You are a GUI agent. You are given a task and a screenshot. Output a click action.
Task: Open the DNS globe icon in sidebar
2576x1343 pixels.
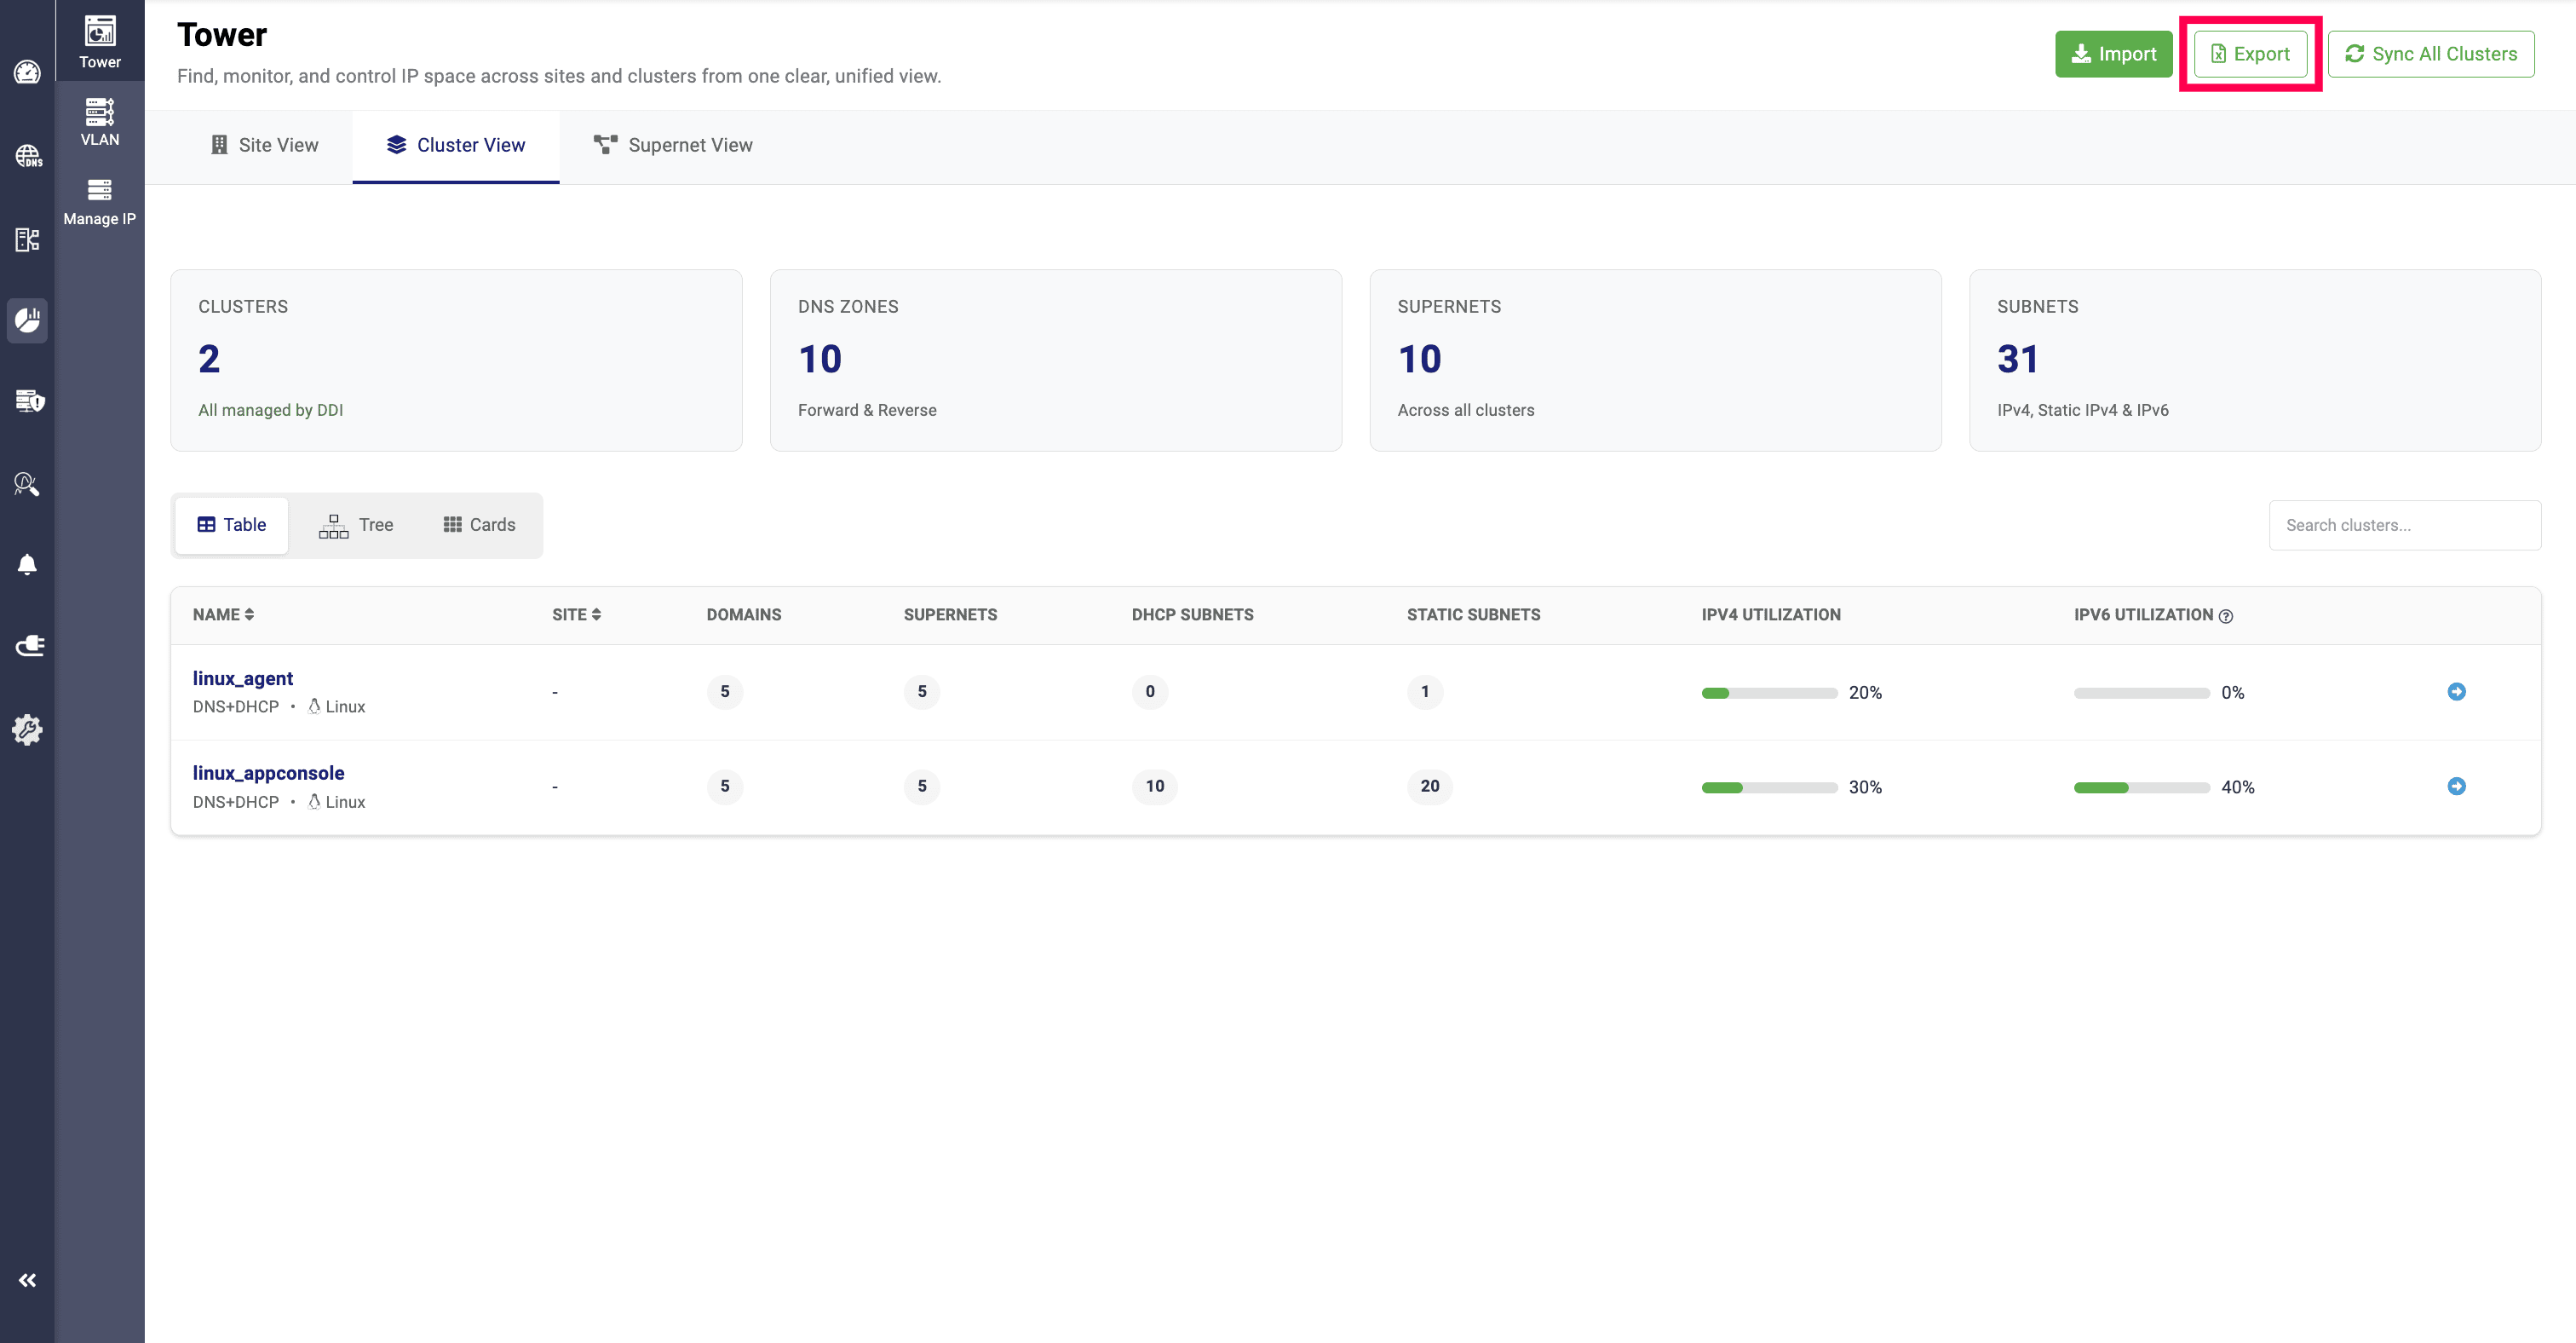[27, 156]
